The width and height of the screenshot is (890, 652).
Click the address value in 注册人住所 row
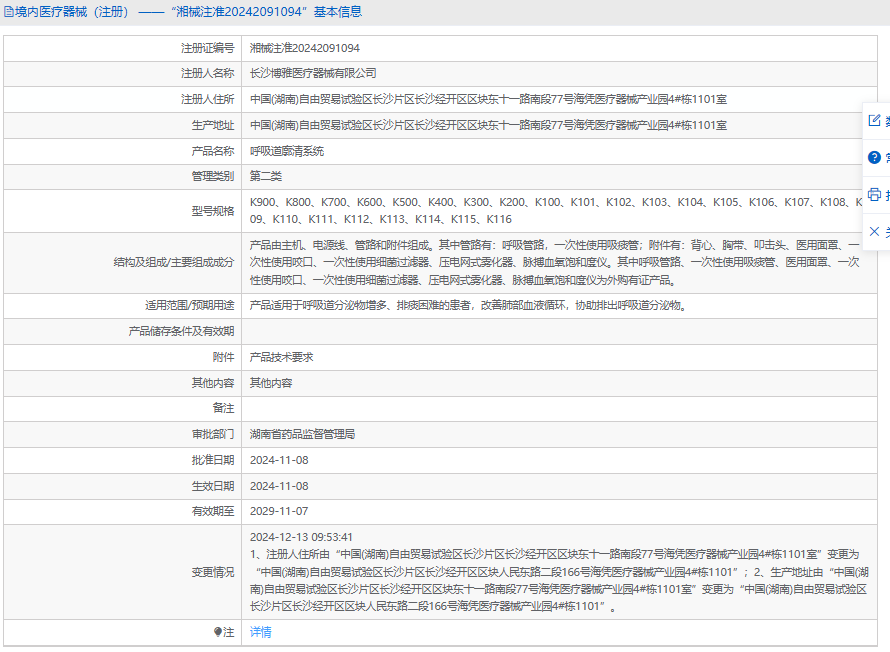click(488, 99)
